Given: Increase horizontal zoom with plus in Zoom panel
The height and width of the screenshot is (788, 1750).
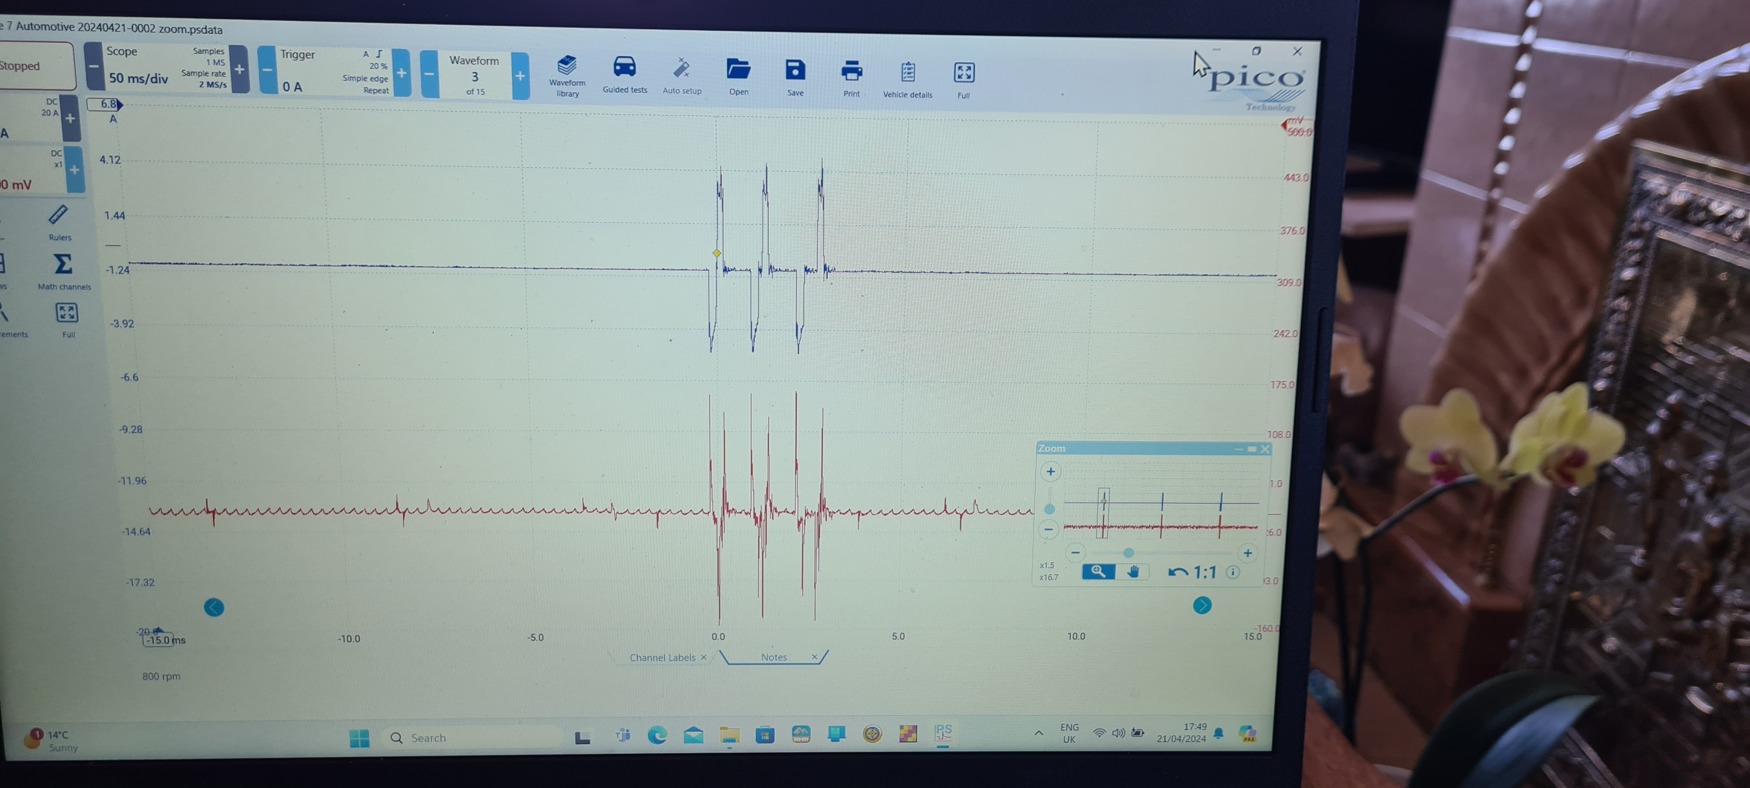Looking at the screenshot, I should [1247, 553].
